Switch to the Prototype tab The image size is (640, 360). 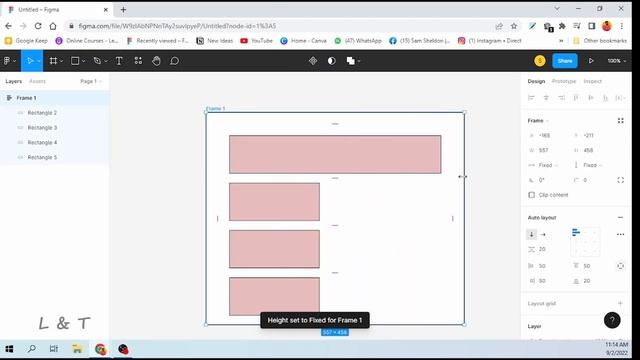564,81
